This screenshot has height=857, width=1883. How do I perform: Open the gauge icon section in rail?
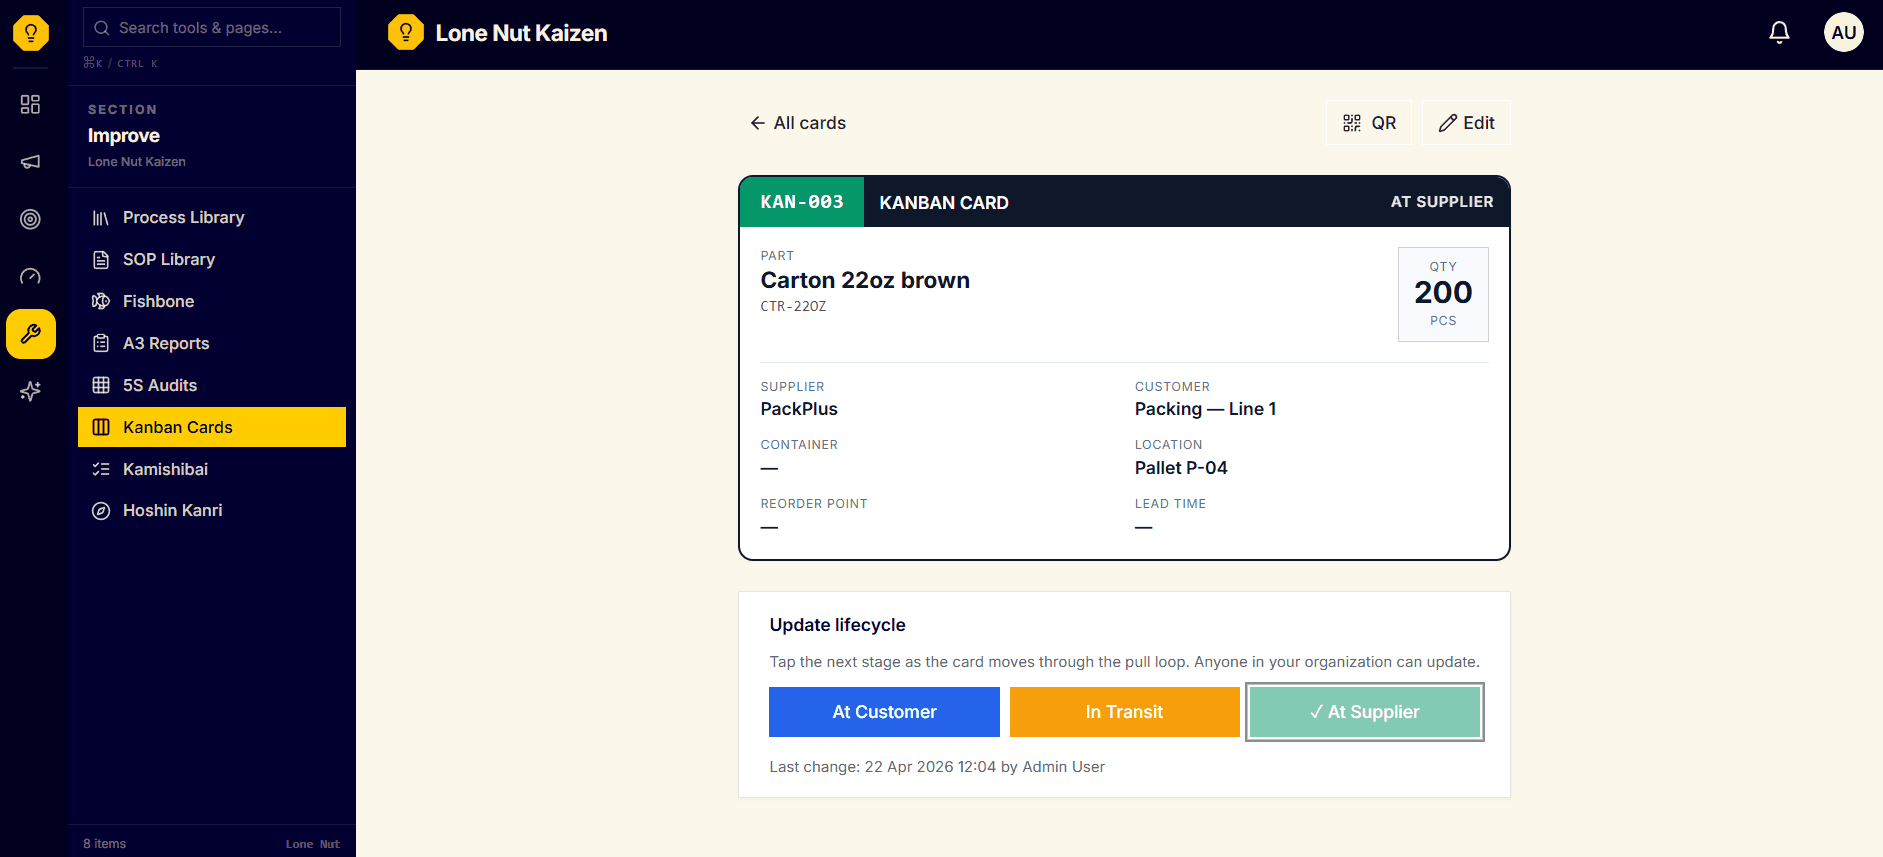(31, 277)
